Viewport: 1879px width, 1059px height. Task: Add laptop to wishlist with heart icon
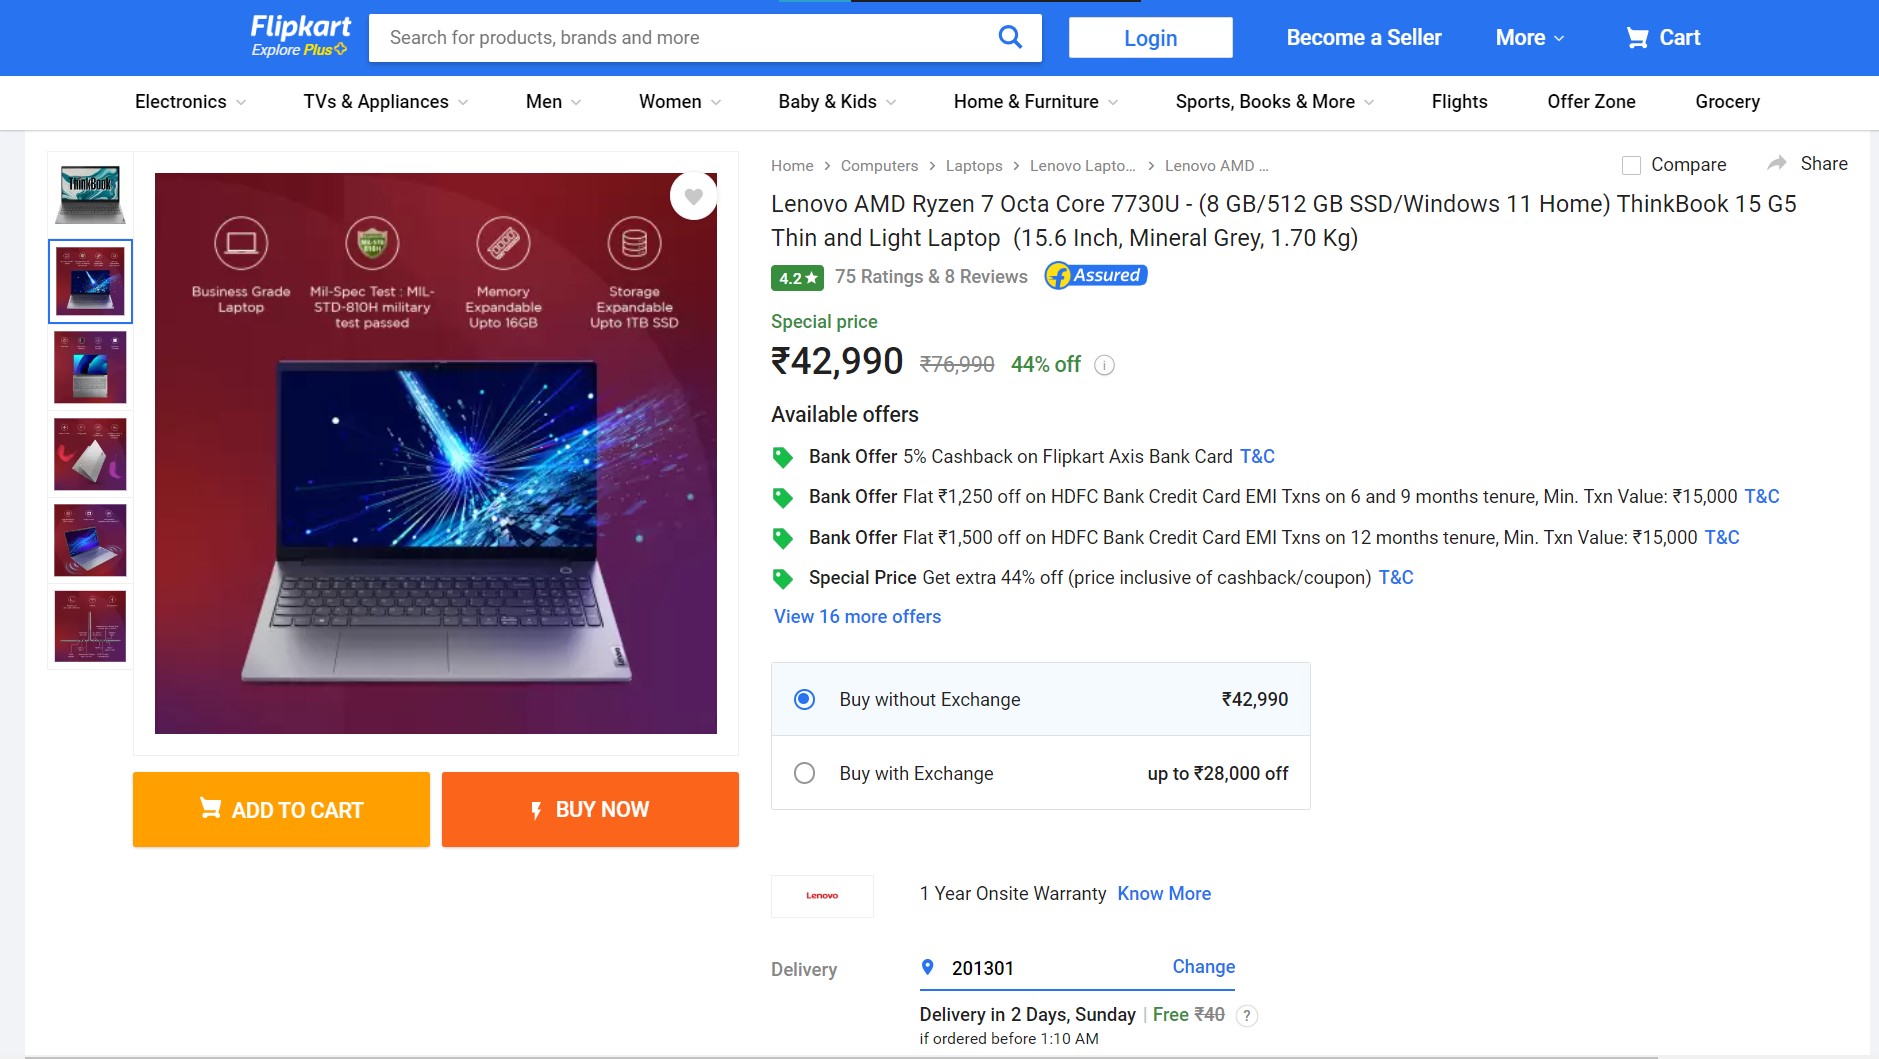click(x=693, y=197)
